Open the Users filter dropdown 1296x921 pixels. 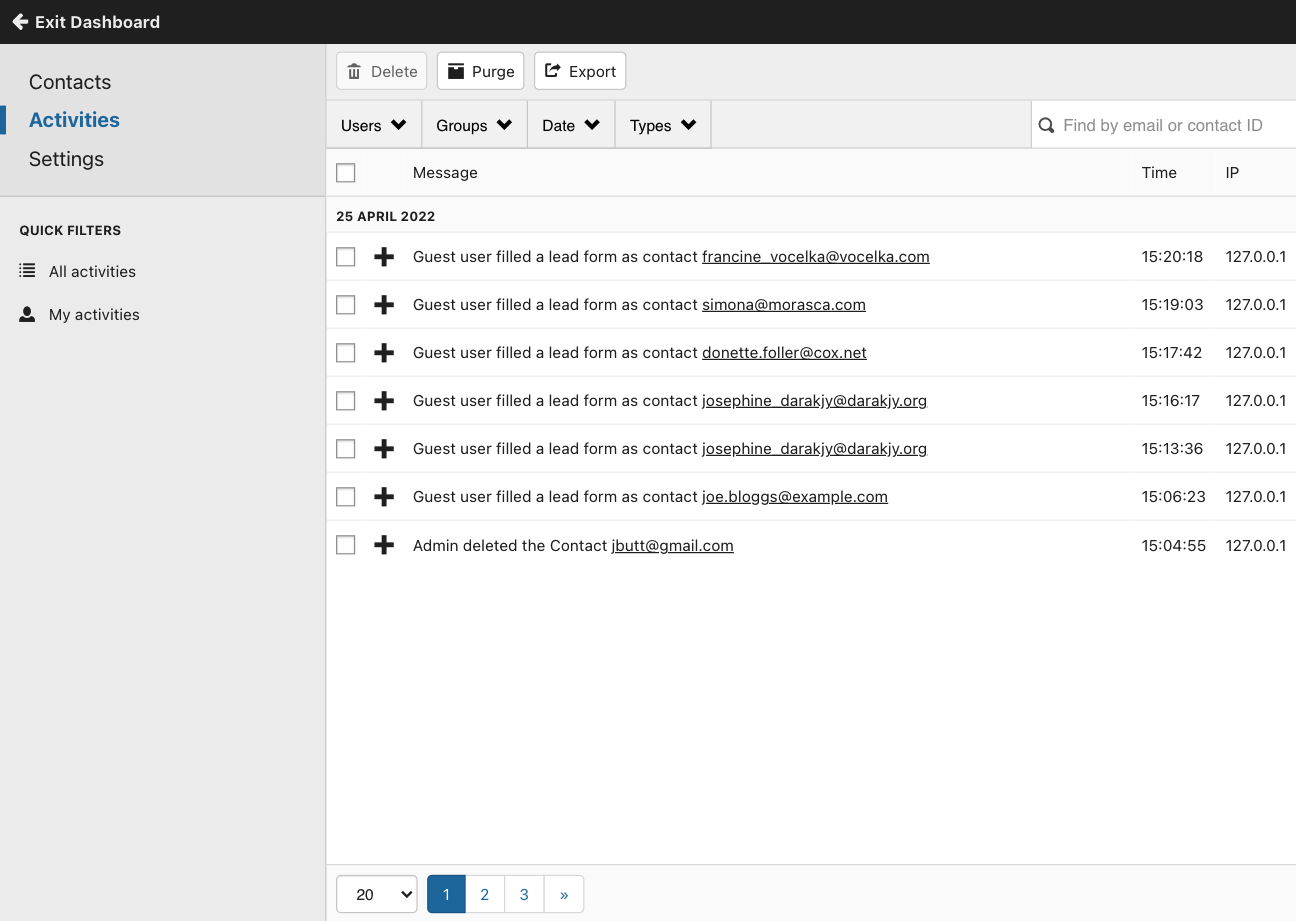point(374,126)
